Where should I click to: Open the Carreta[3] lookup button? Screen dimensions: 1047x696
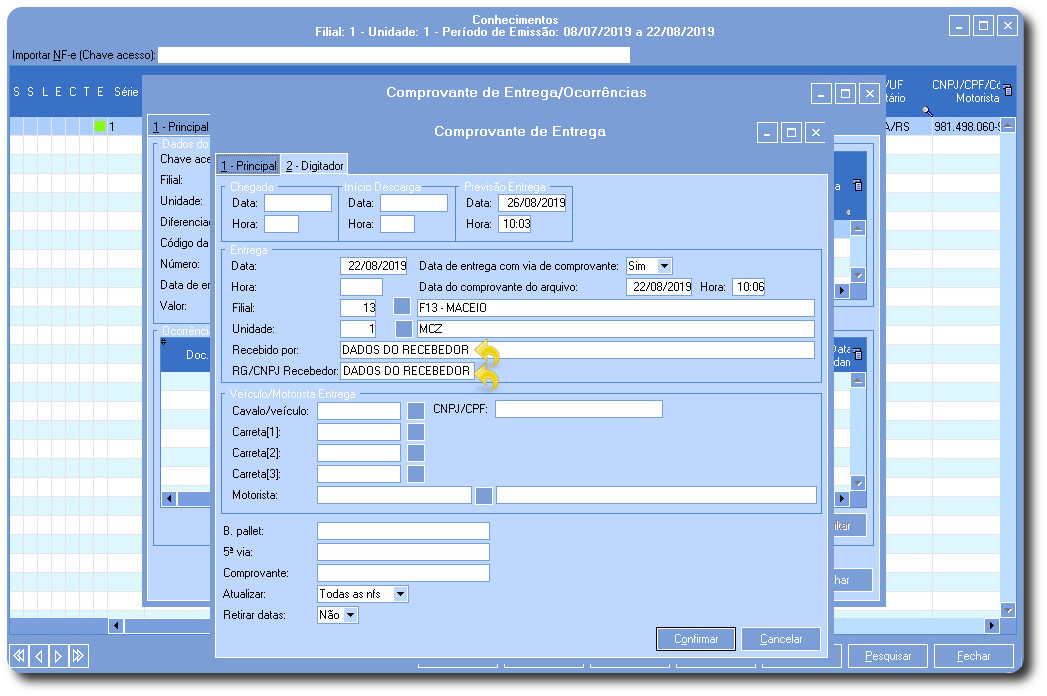click(416, 474)
